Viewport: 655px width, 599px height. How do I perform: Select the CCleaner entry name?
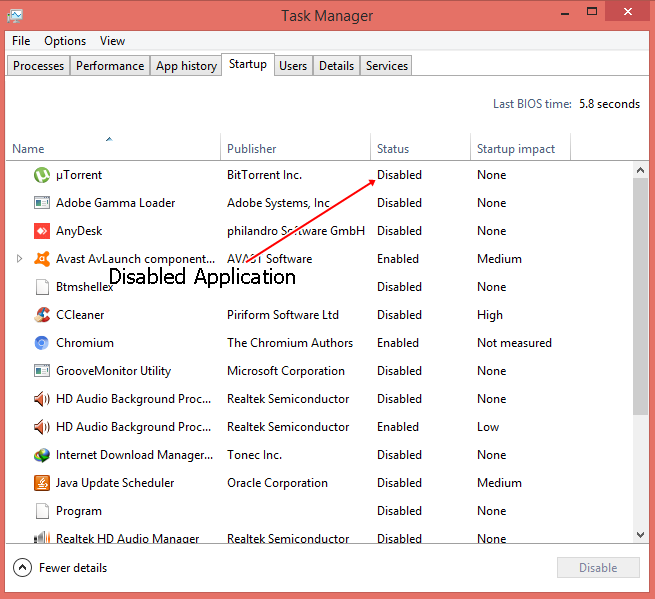coord(80,315)
